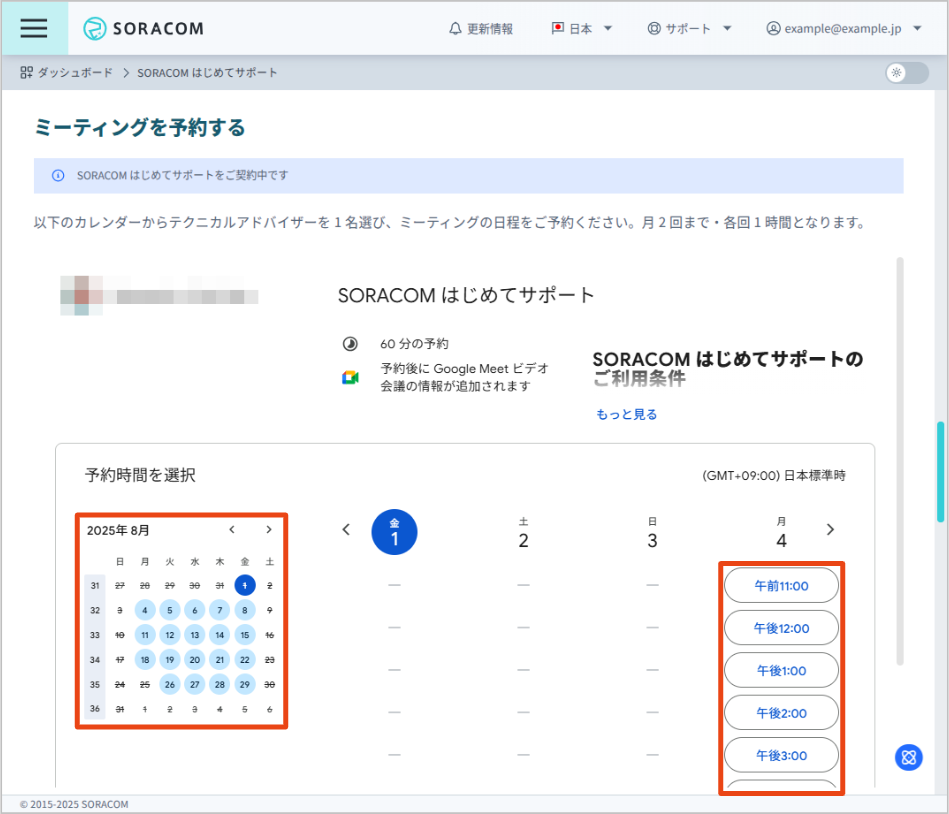This screenshot has width=949, height=814.
Task: Toggle the light/dark theme switch
Action: coord(907,73)
